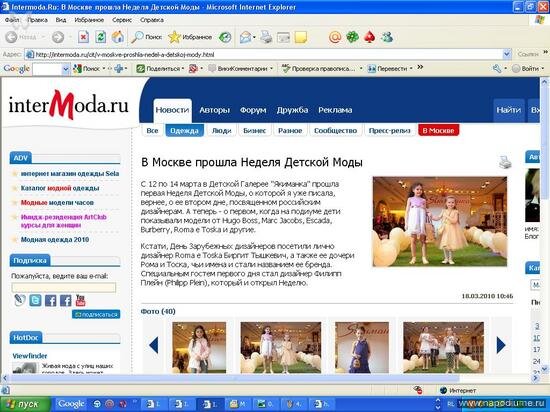Open link интернет магазин одежды Sela
The width and height of the screenshot is (550, 412).
click(x=70, y=174)
